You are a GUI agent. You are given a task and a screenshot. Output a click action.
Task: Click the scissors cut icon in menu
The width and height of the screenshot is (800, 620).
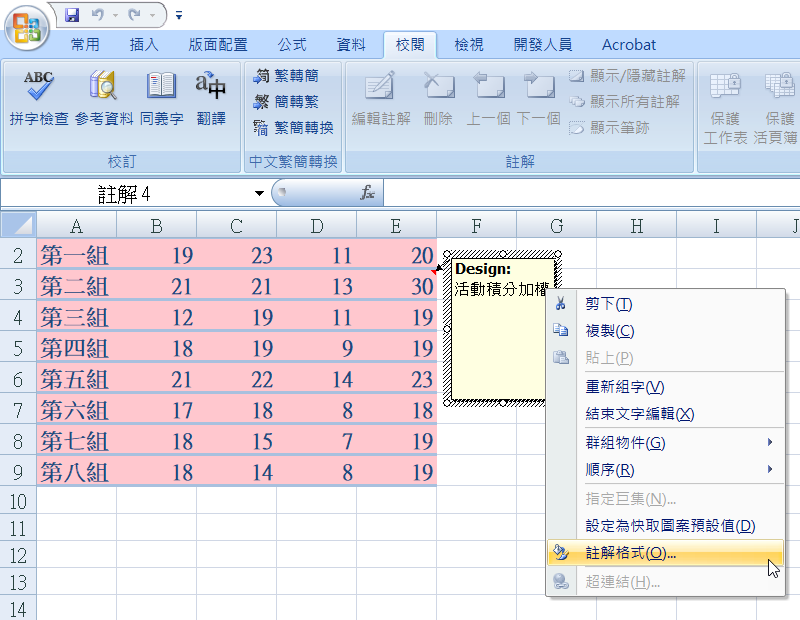pos(561,304)
